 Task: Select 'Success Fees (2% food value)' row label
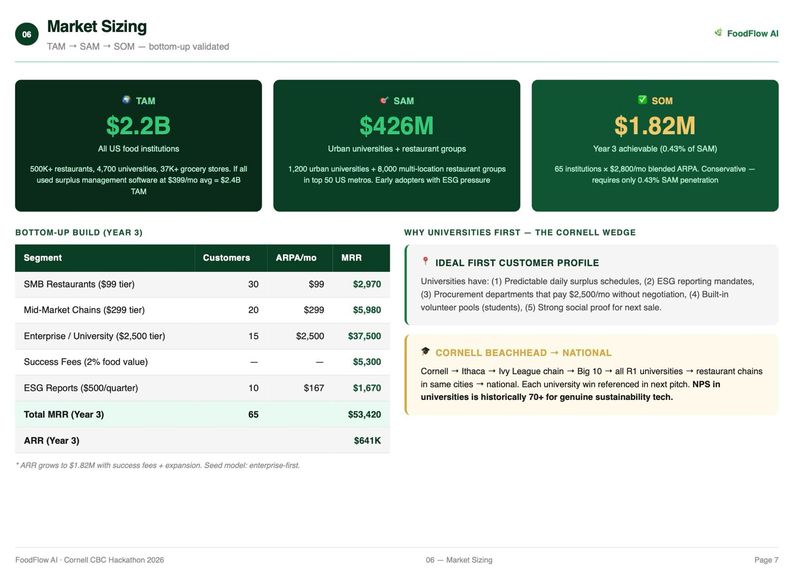(x=86, y=362)
